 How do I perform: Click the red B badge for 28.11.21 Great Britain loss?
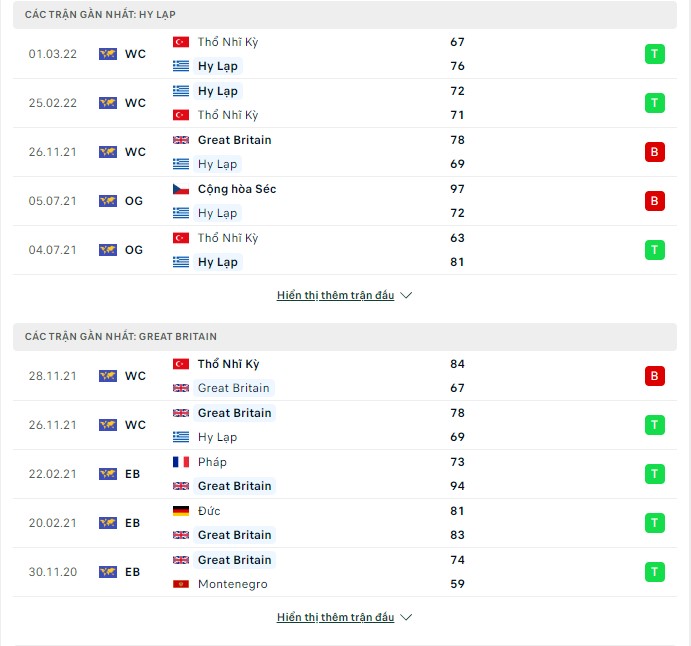coord(654,376)
